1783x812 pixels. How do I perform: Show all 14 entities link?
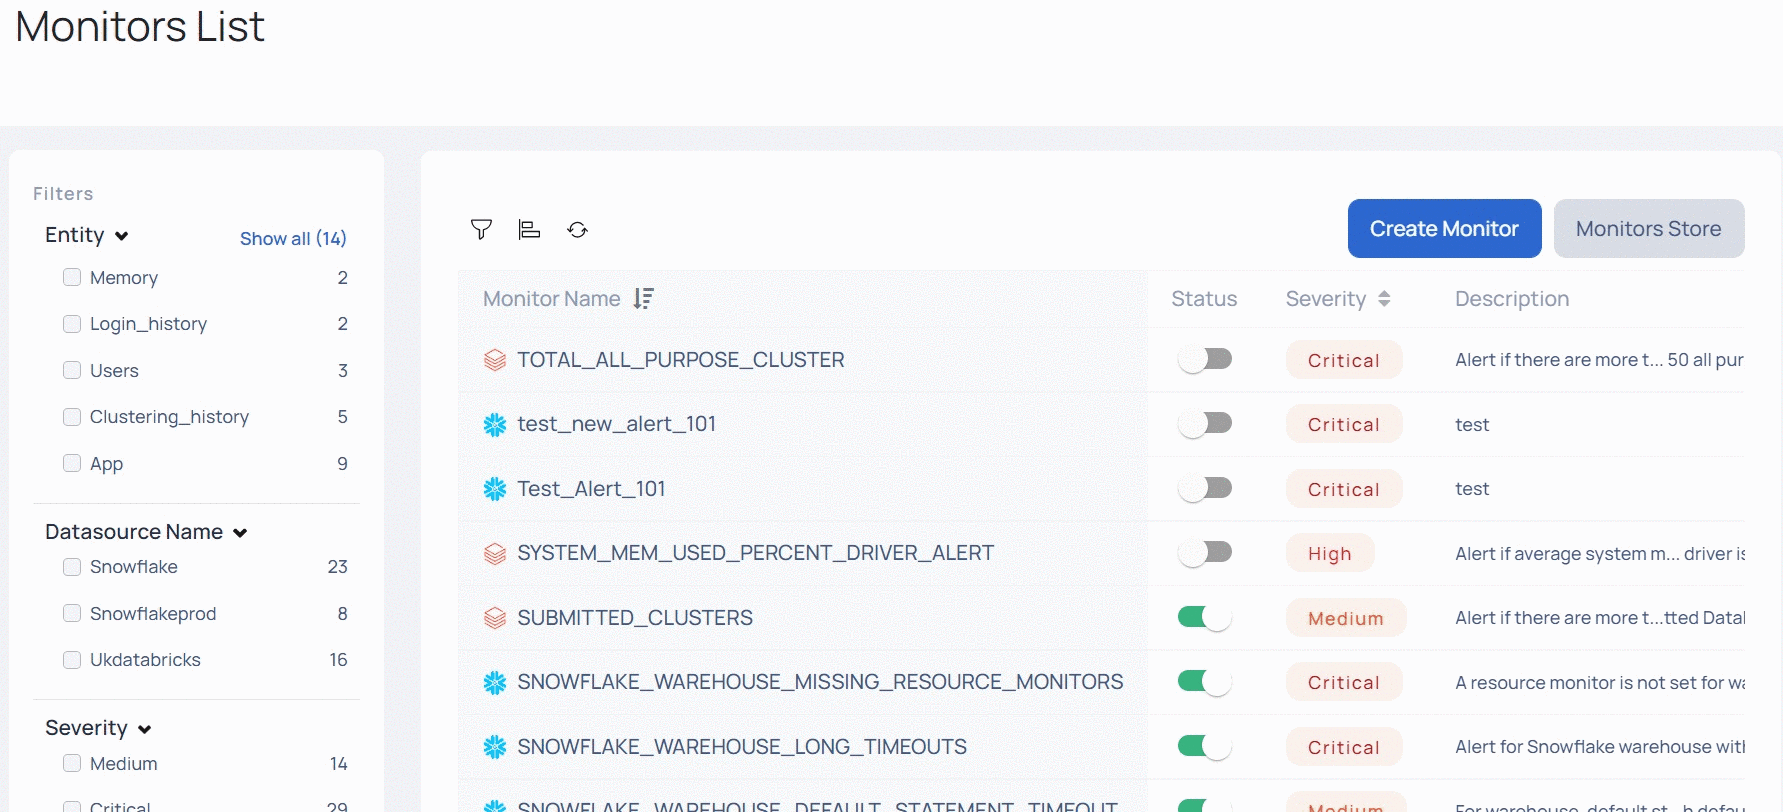(293, 238)
